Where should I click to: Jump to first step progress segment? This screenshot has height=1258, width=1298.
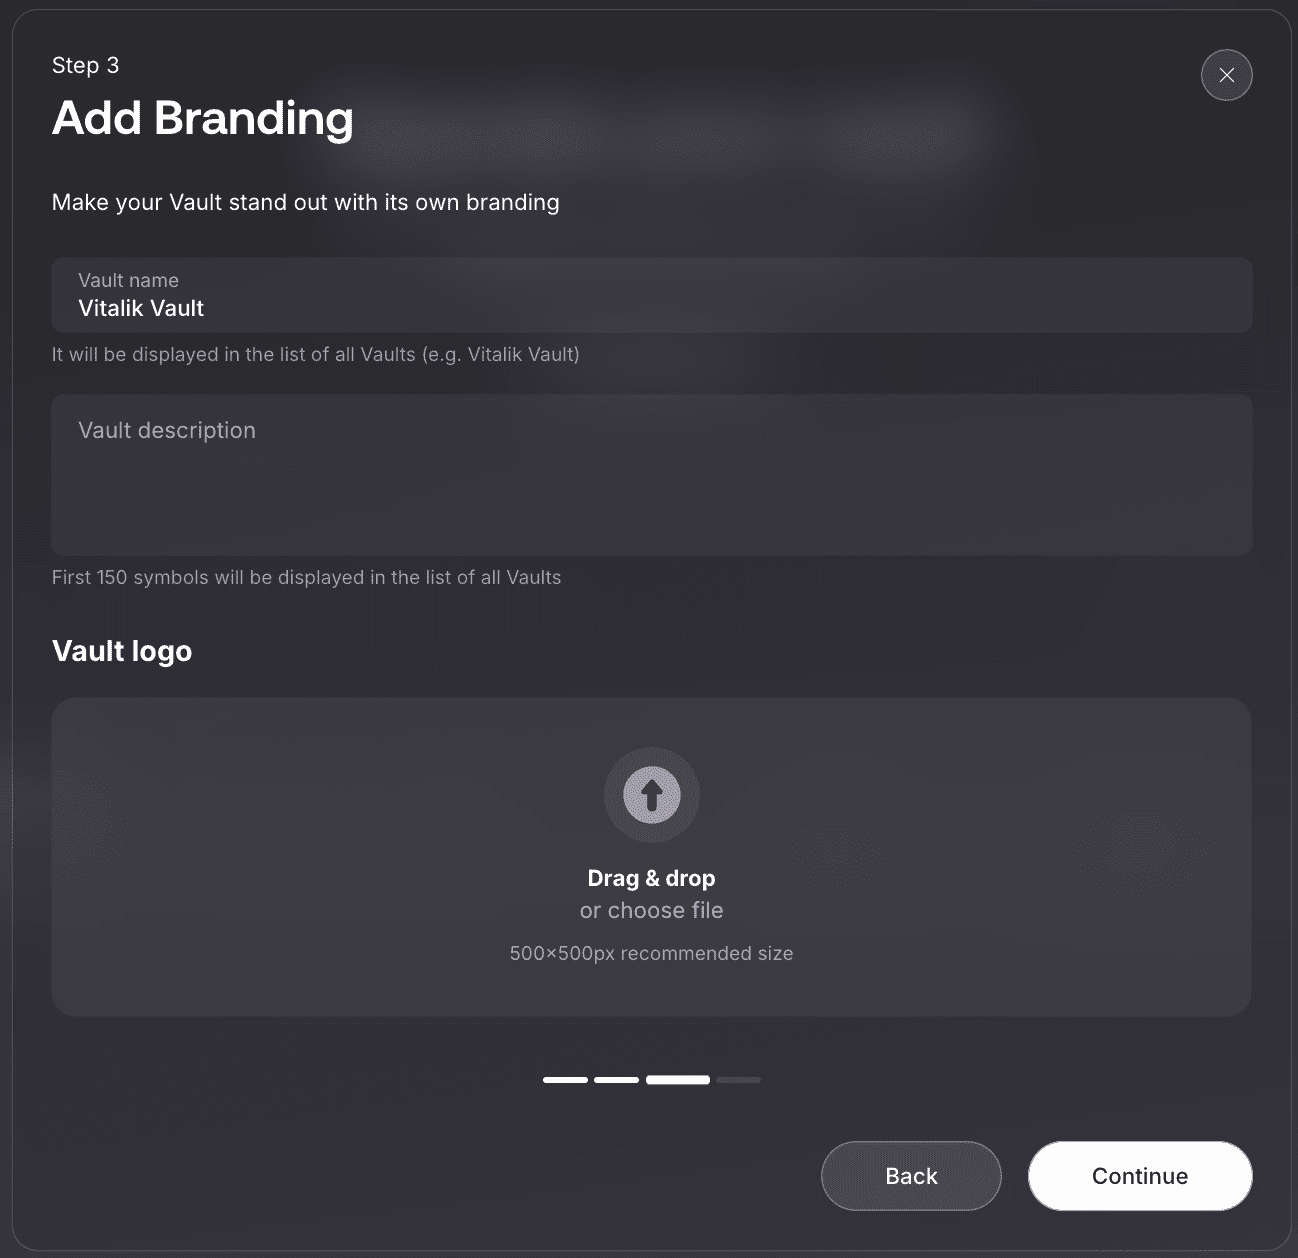point(565,1080)
